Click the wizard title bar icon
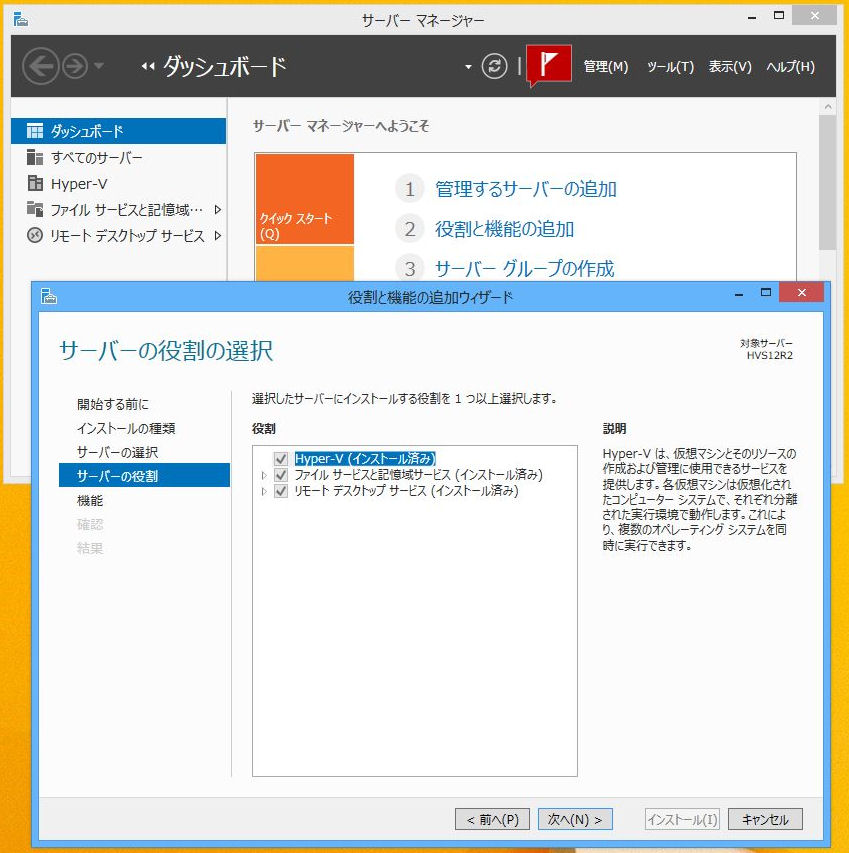 point(49,296)
